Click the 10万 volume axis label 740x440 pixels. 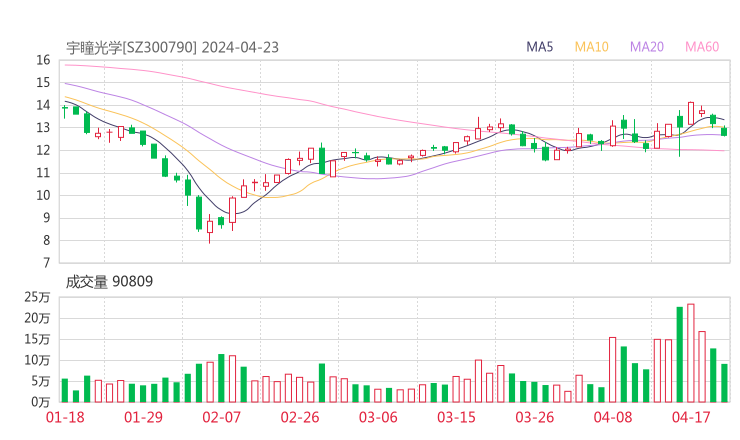[x=37, y=361]
